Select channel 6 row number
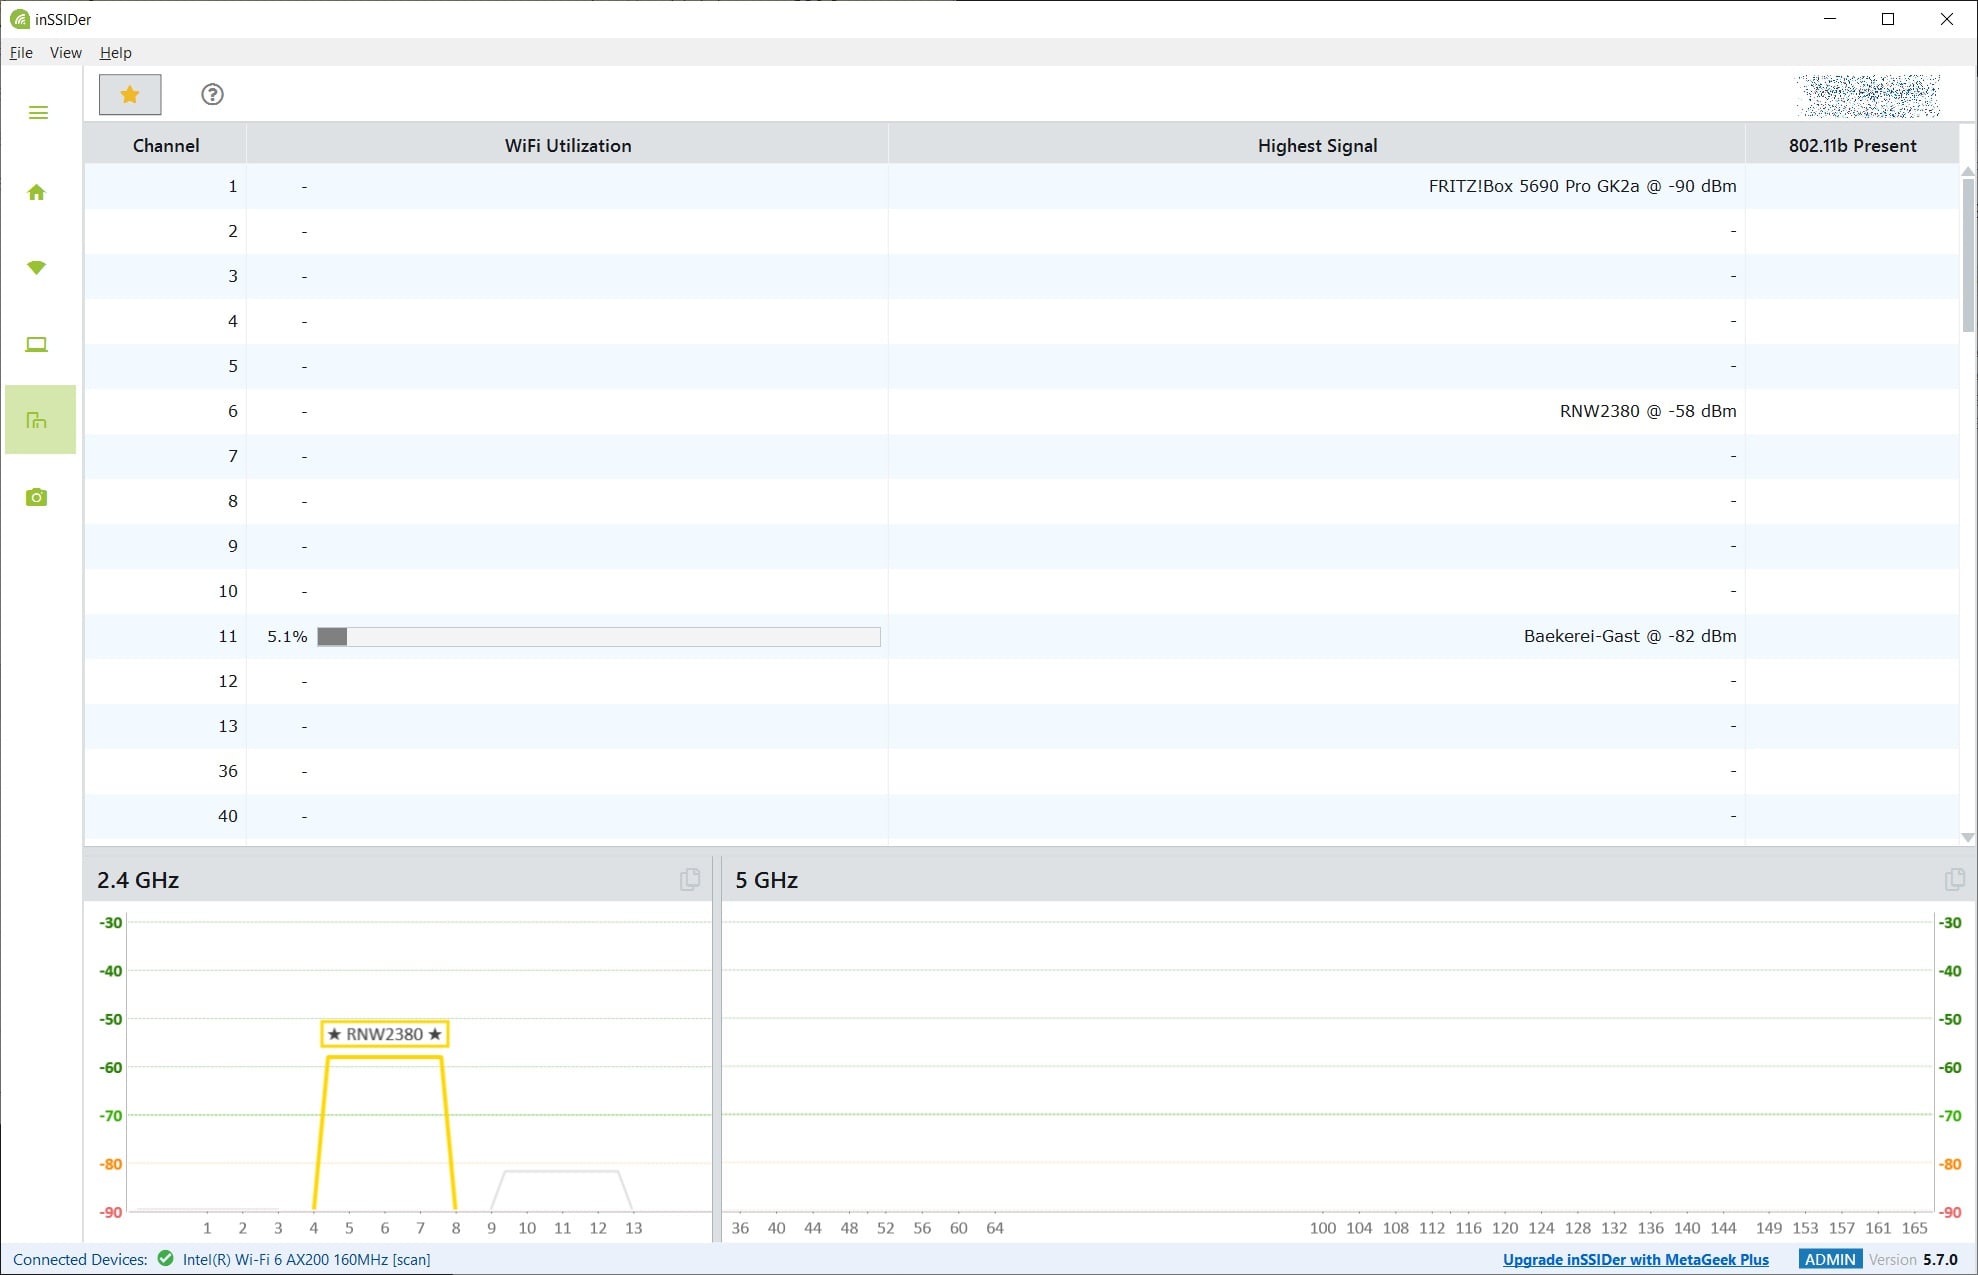Screen dimensions: 1978x1275 tap(233, 411)
